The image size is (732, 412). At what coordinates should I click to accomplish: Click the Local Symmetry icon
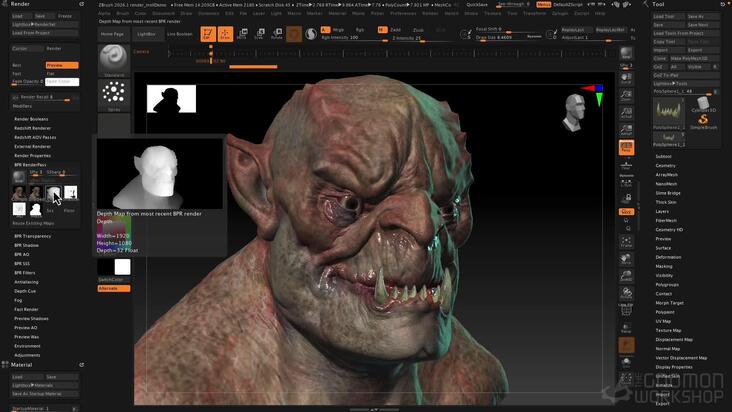(626, 182)
